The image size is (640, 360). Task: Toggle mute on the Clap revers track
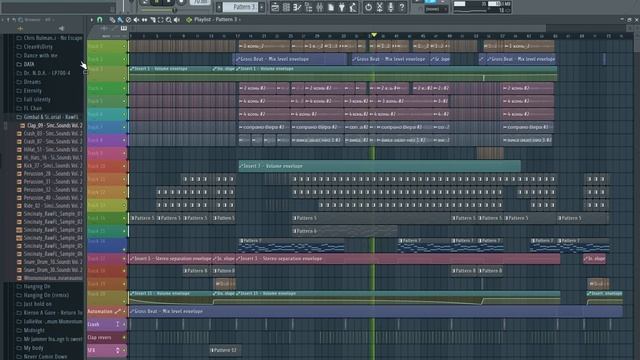[124, 338]
